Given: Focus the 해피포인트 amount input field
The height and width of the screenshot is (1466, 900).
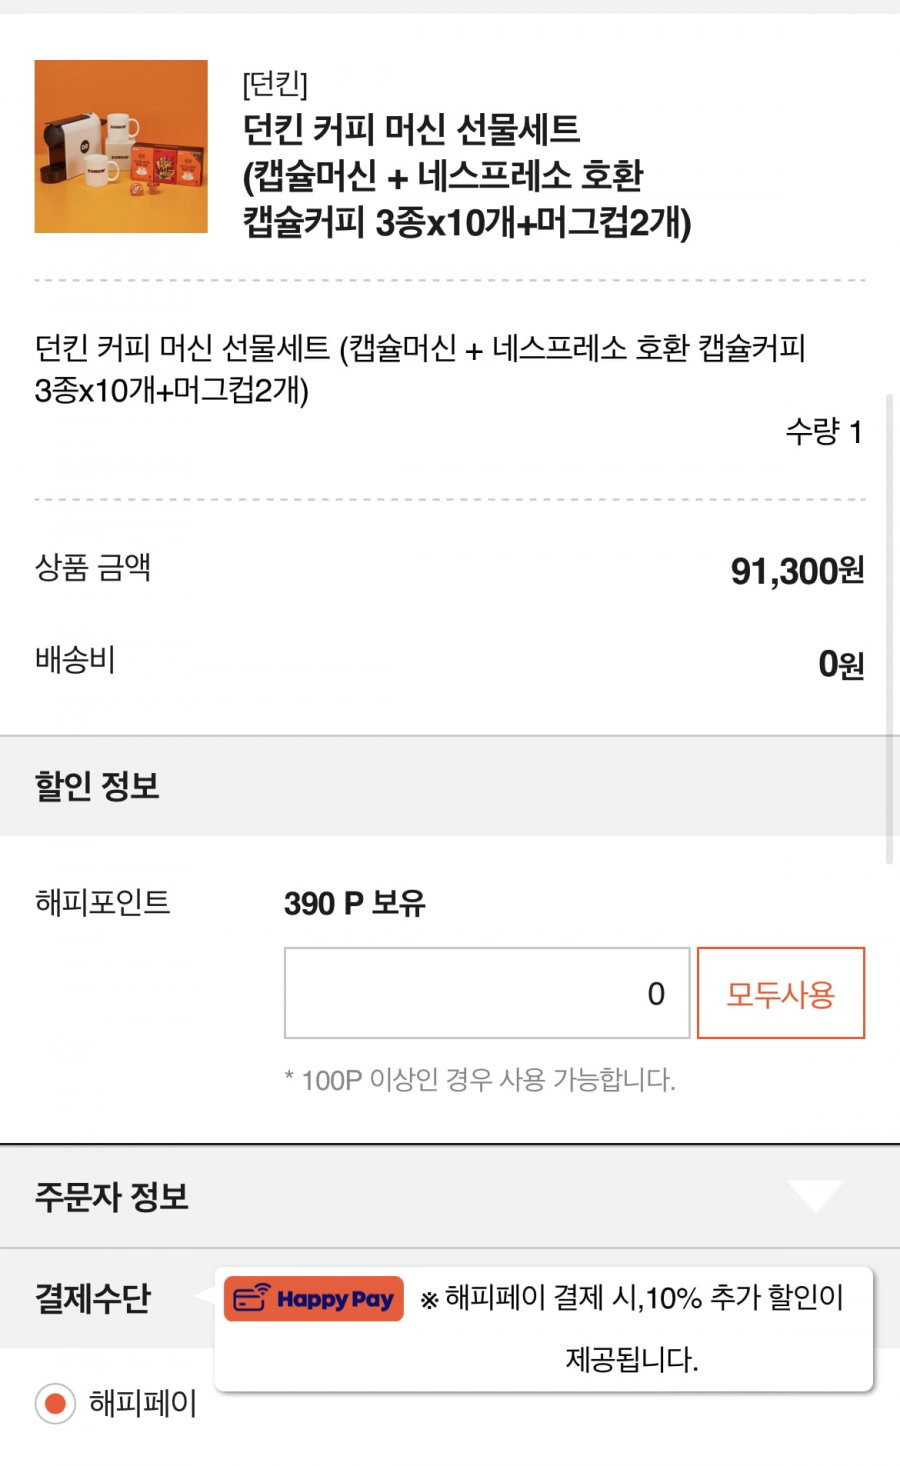Looking at the screenshot, I should pos(487,993).
